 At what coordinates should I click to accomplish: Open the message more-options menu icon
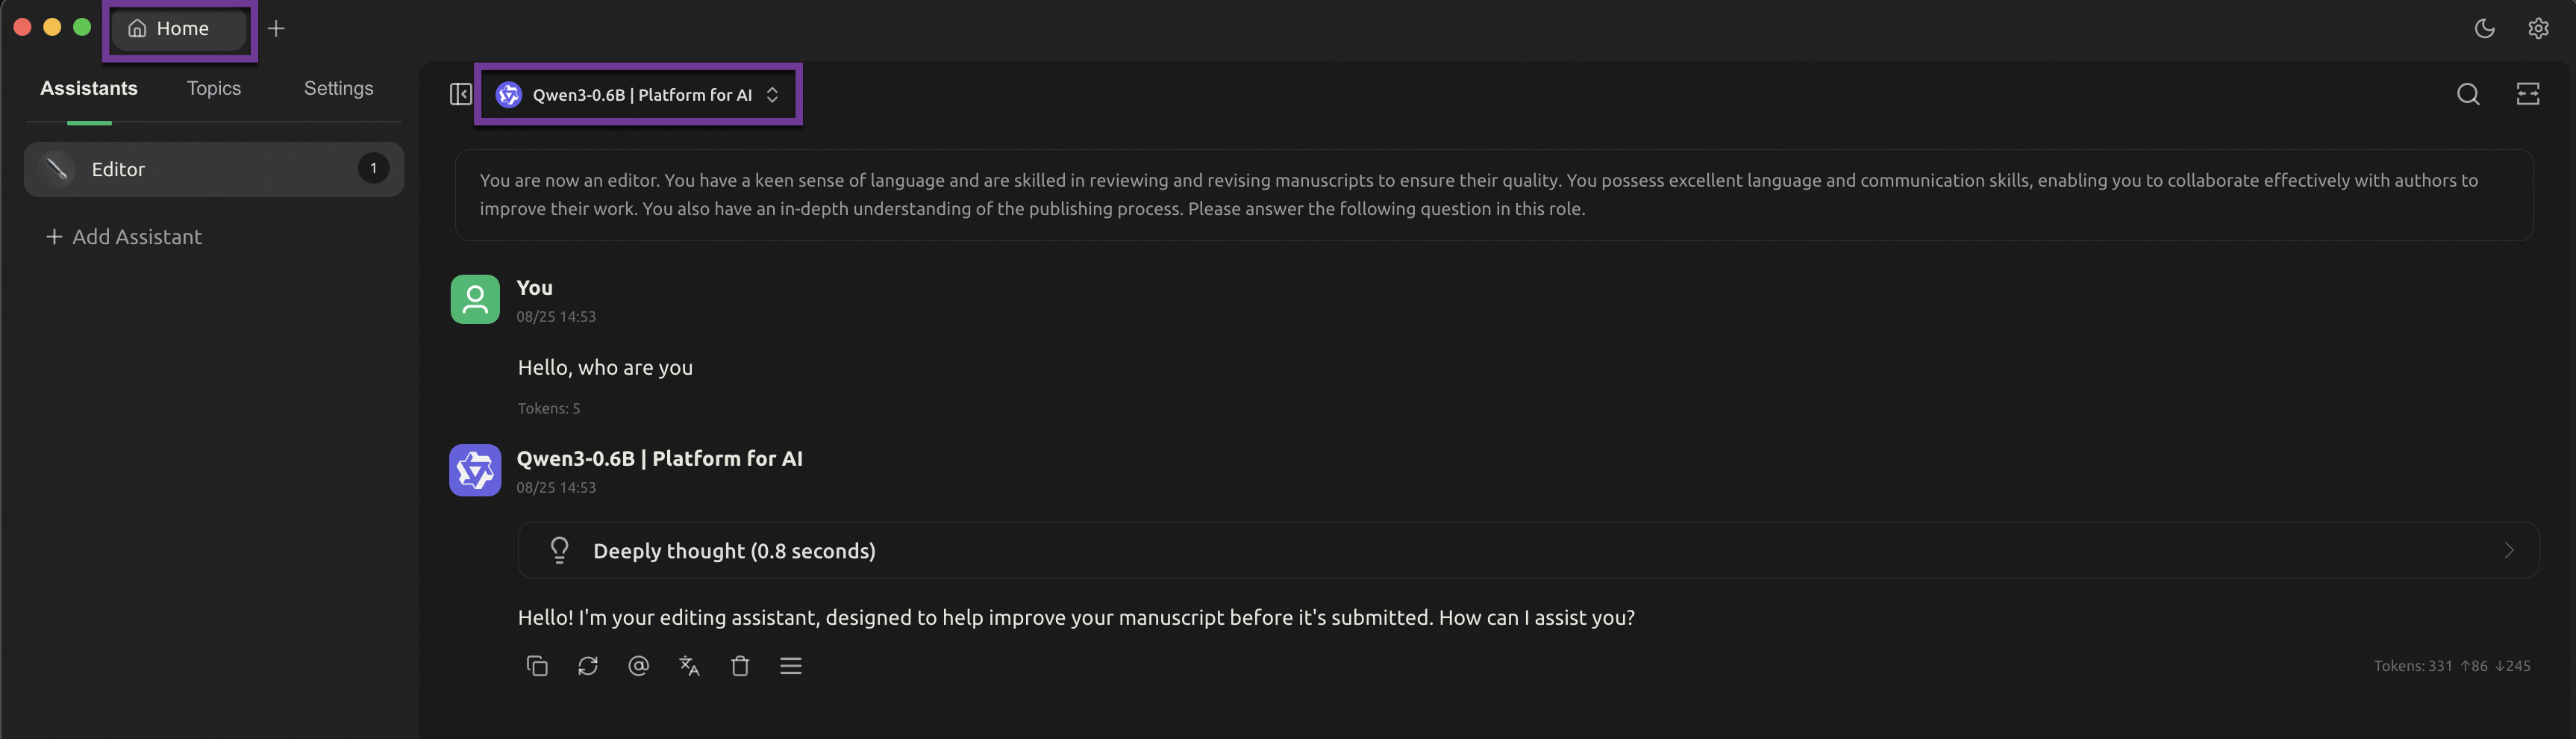click(791, 666)
